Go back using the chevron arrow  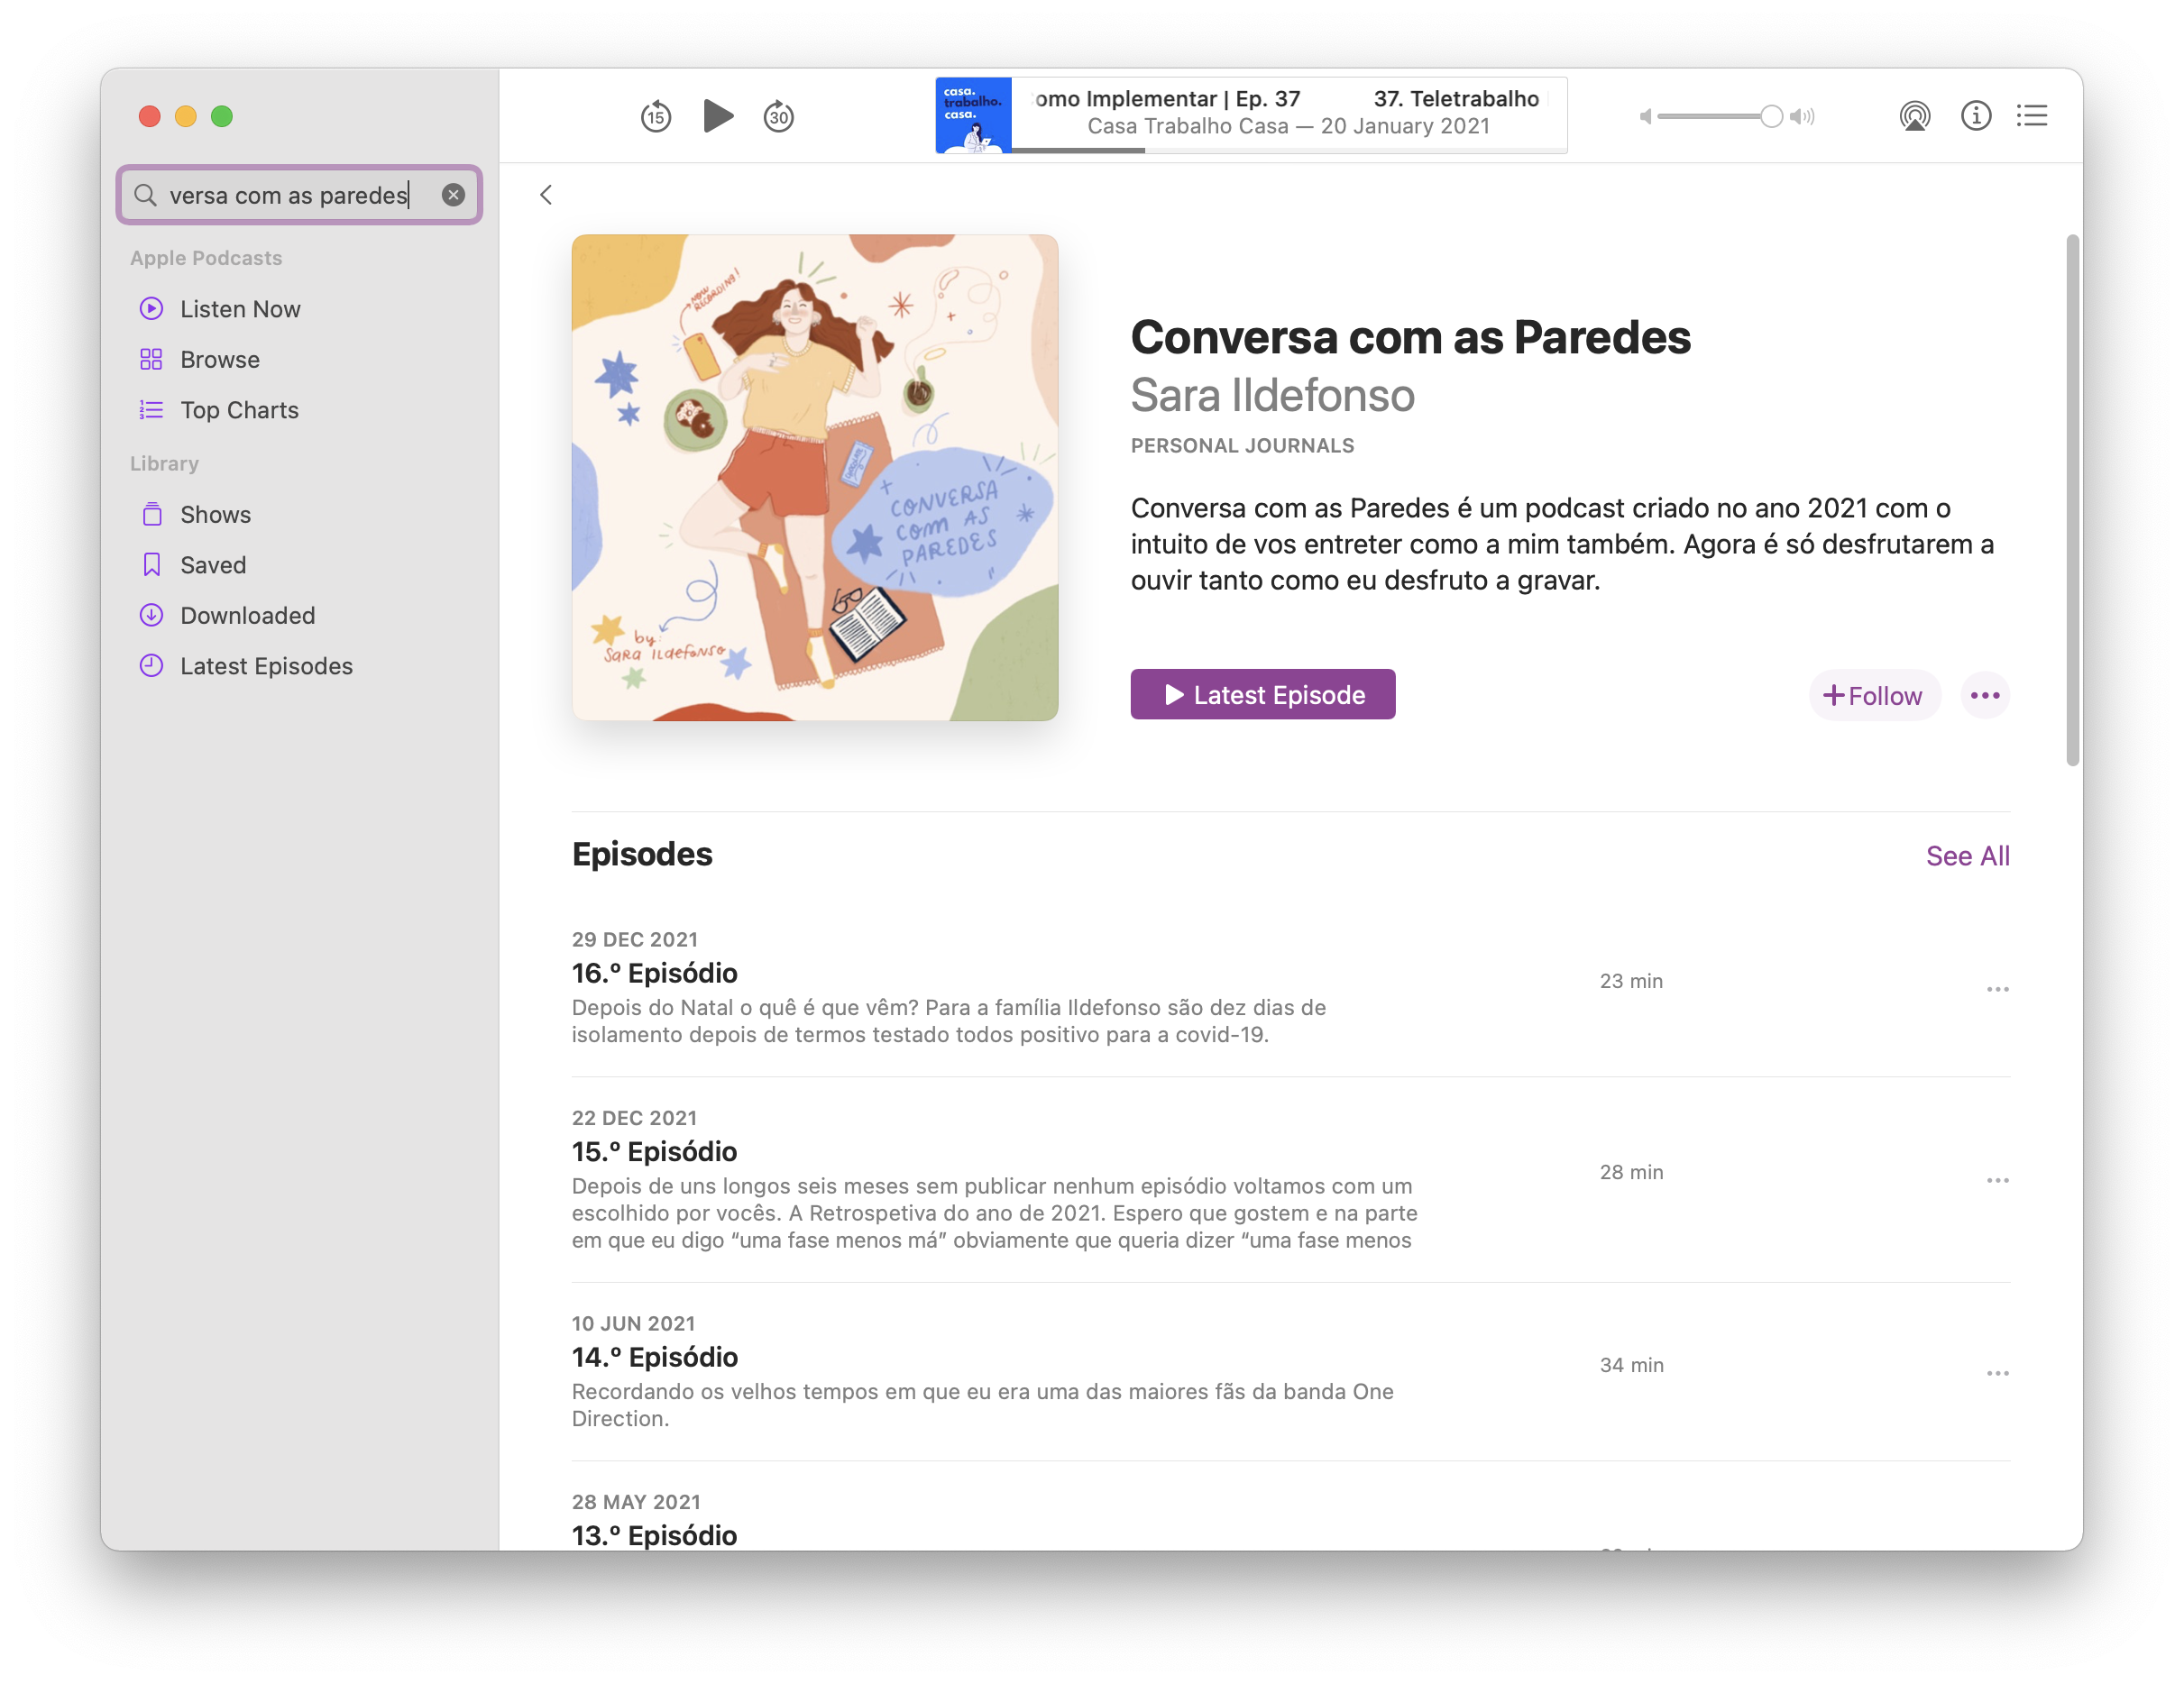click(x=546, y=195)
